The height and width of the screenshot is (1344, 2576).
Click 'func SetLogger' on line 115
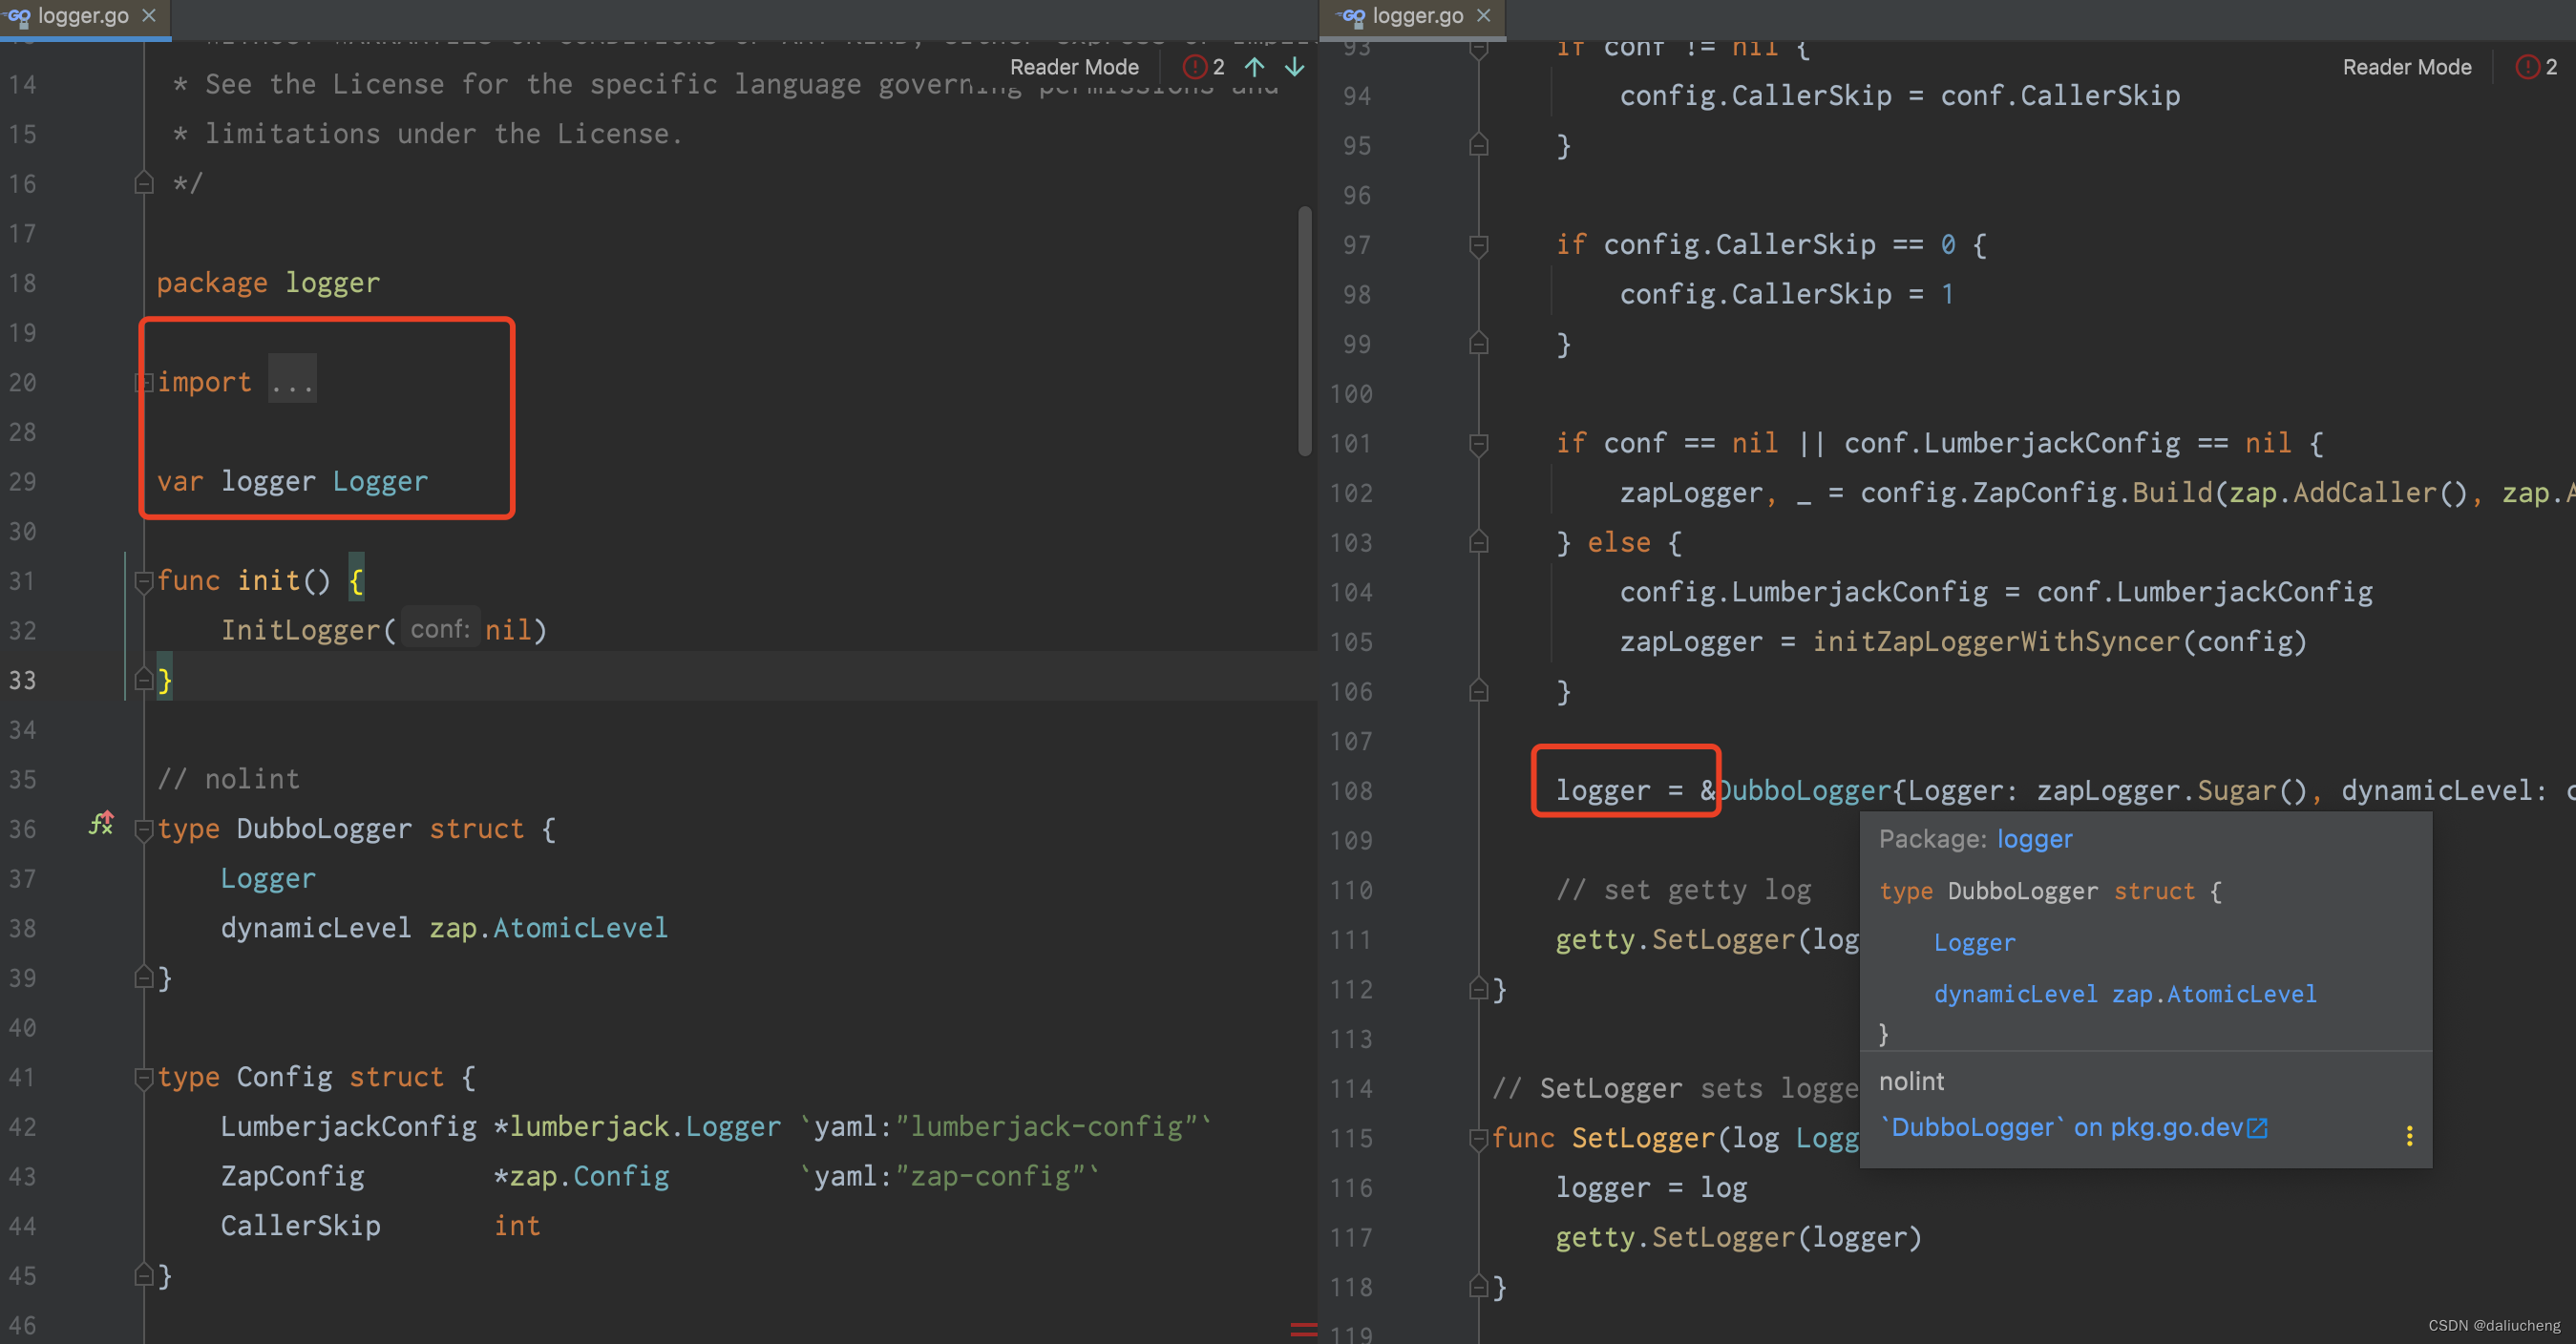pos(1603,1138)
